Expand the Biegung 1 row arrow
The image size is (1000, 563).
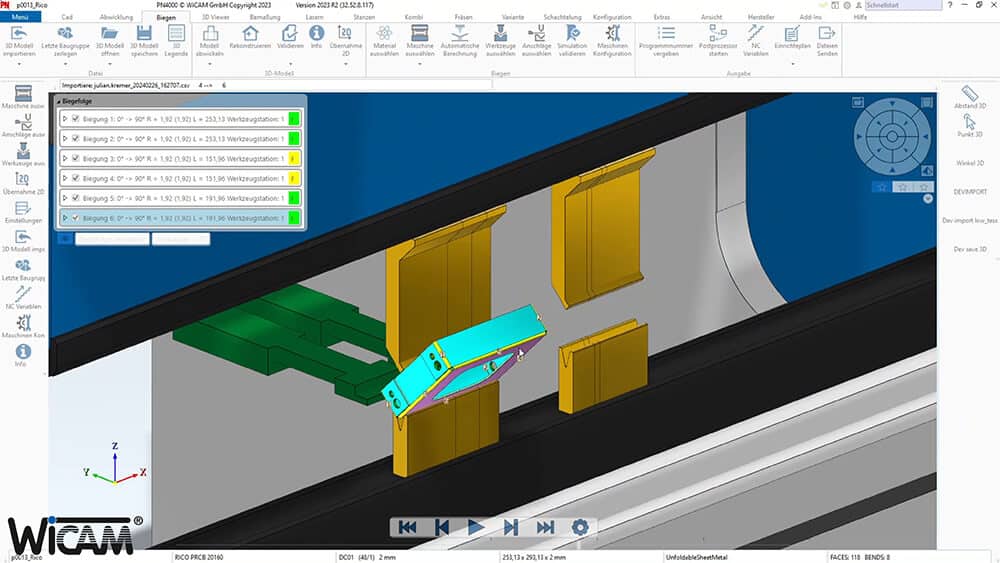tap(65, 119)
